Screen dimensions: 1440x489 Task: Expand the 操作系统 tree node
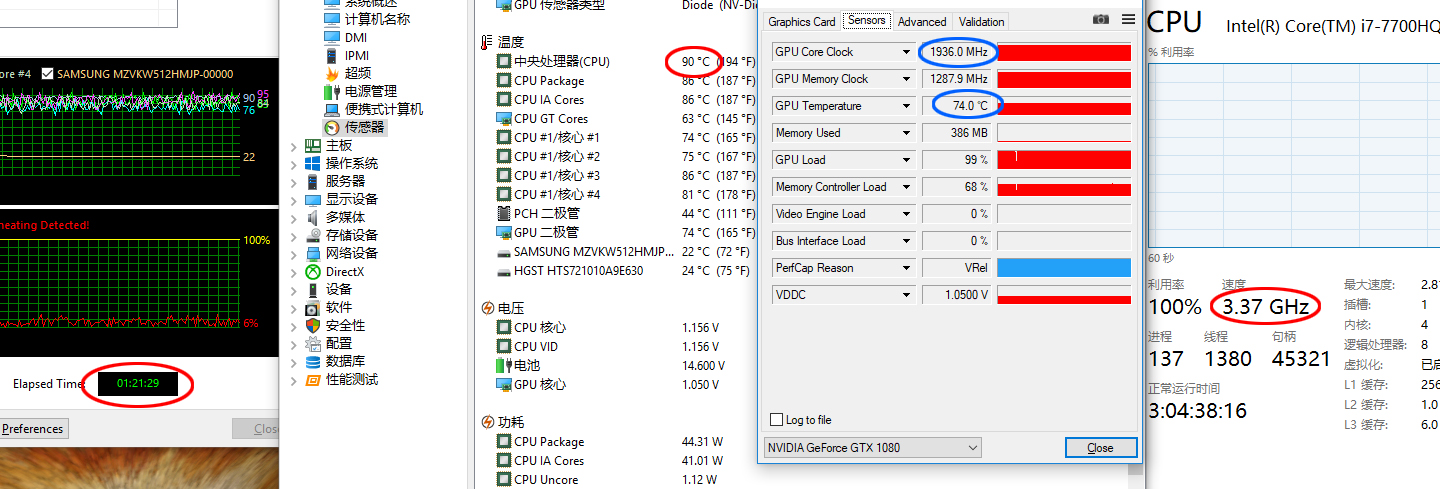pos(294,164)
